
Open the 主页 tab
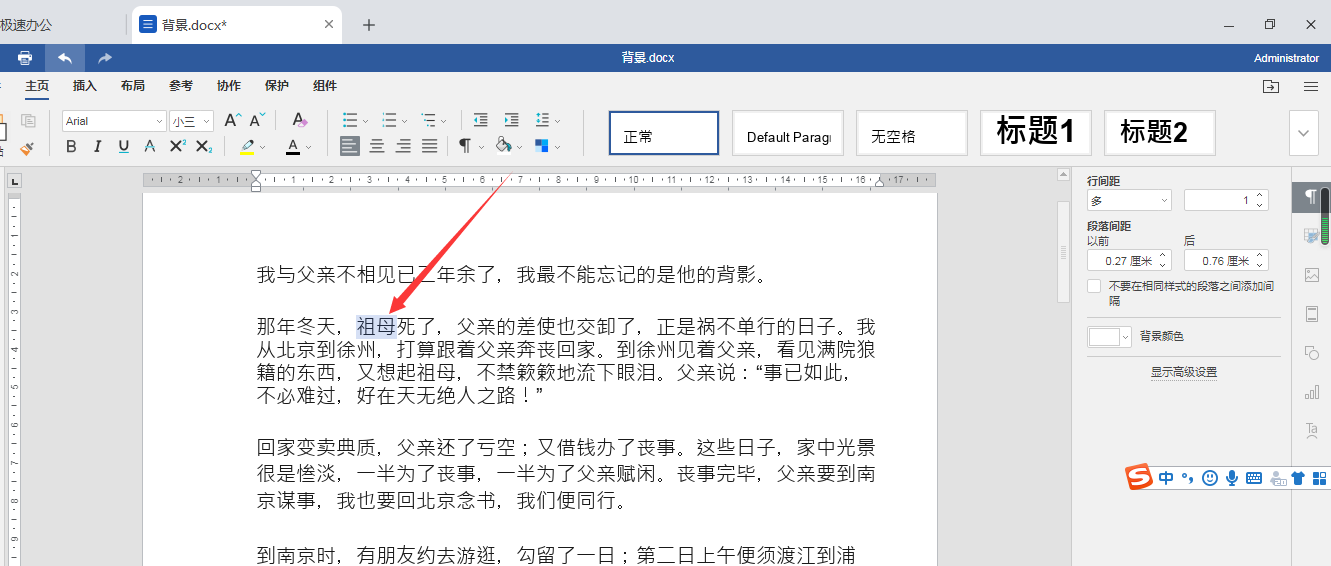pos(37,86)
